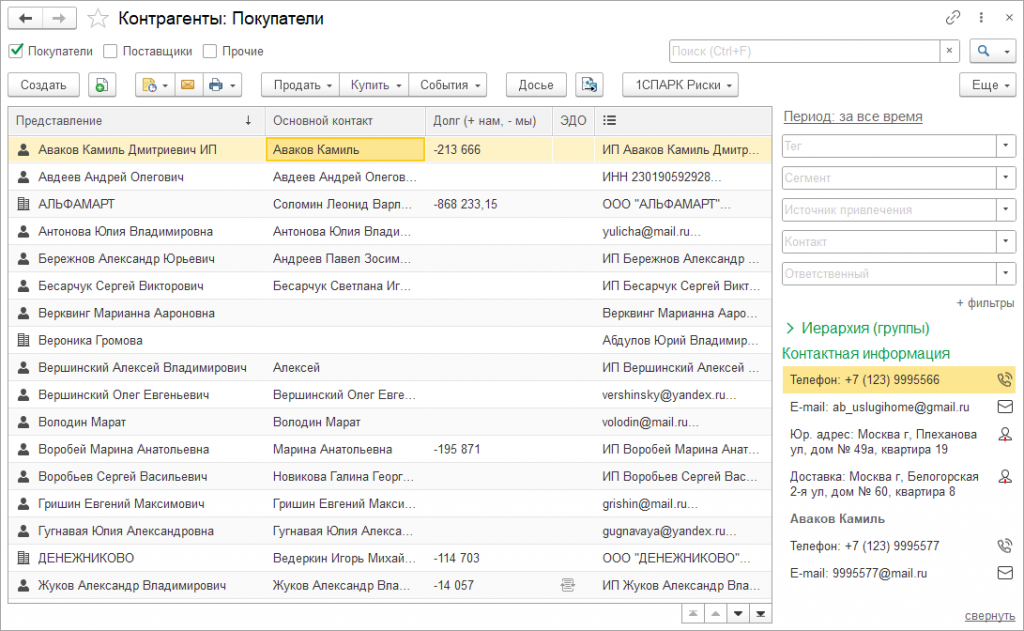The width and height of the screenshot is (1024, 631).
Task: Add more filters with + фильтры
Action: (x=985, y=303)
